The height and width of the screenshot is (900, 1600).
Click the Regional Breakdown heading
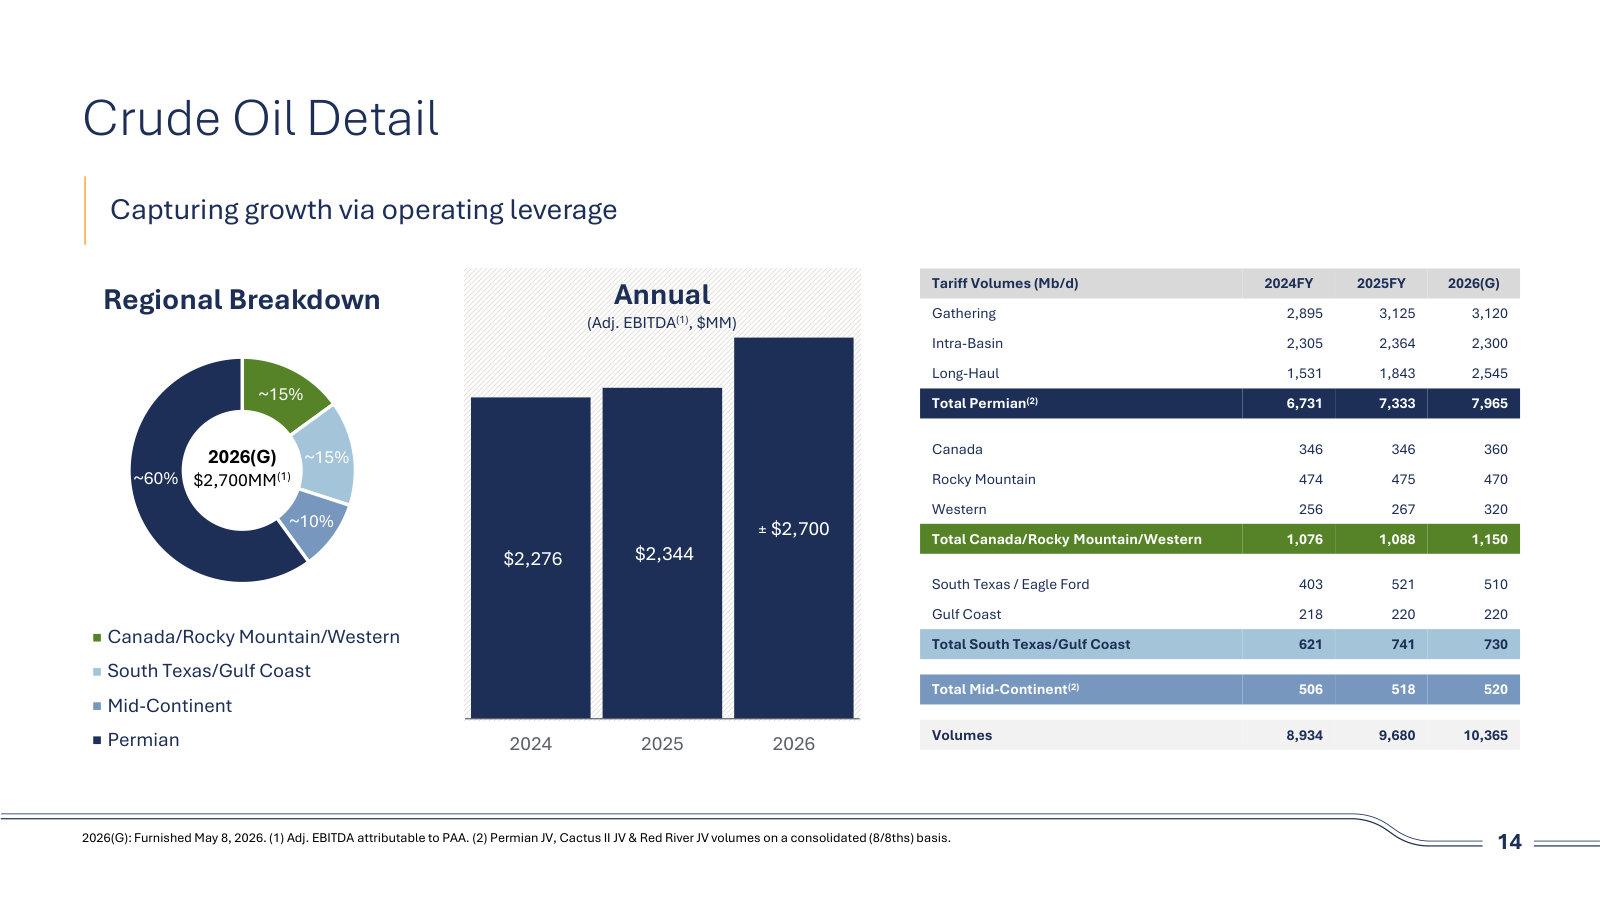point(242,299)
